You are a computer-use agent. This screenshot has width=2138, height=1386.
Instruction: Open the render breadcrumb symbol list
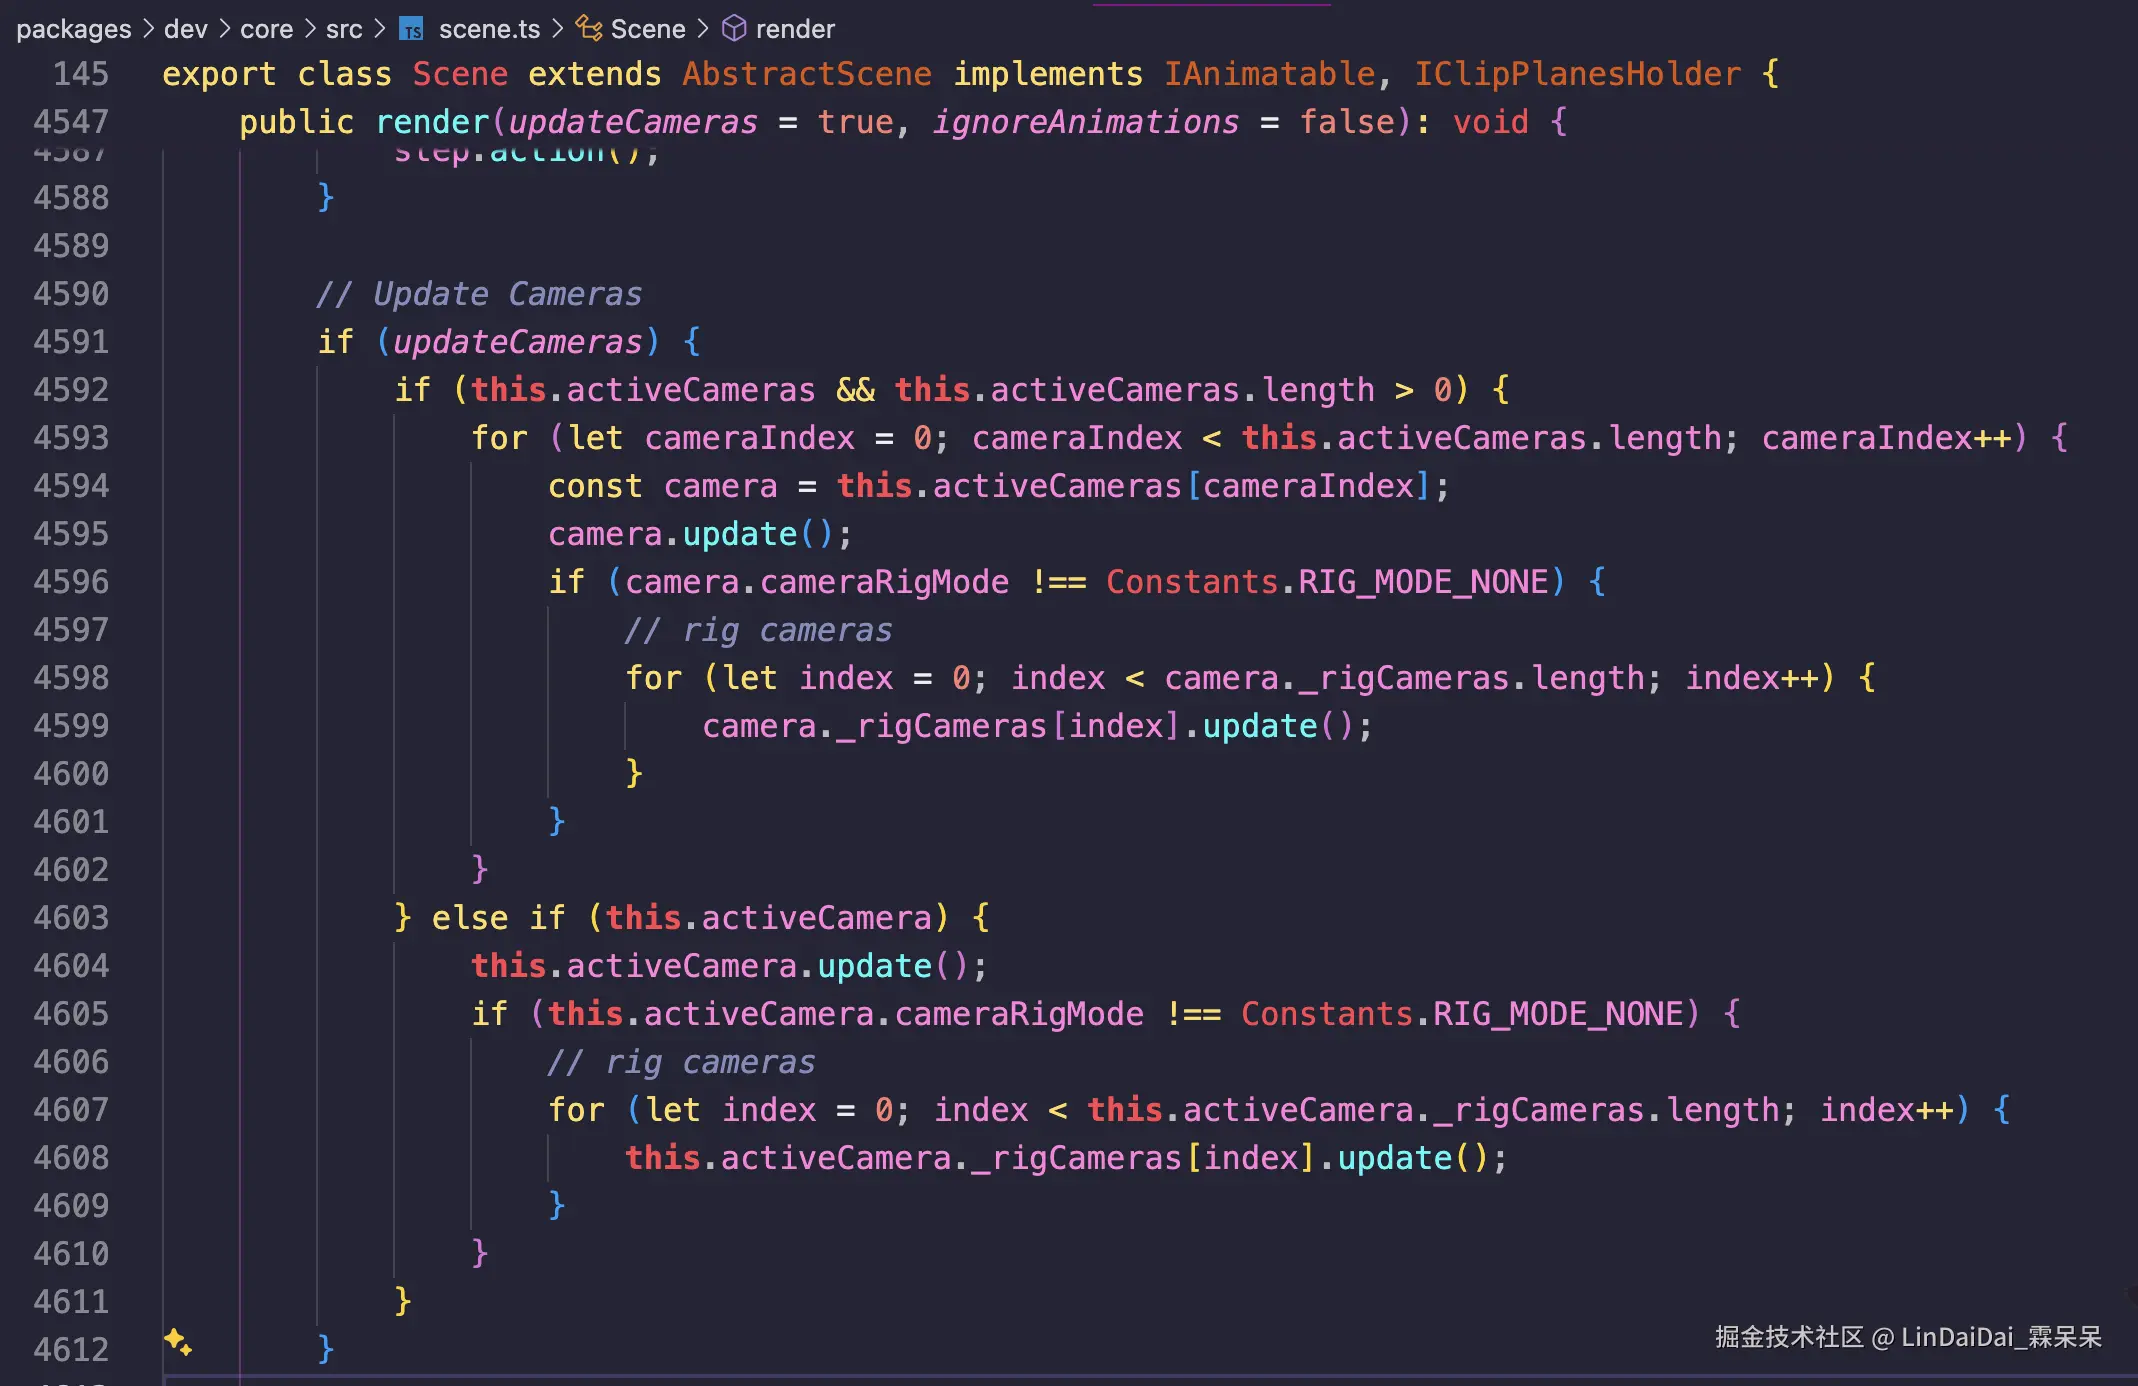(x=795, y=29)
